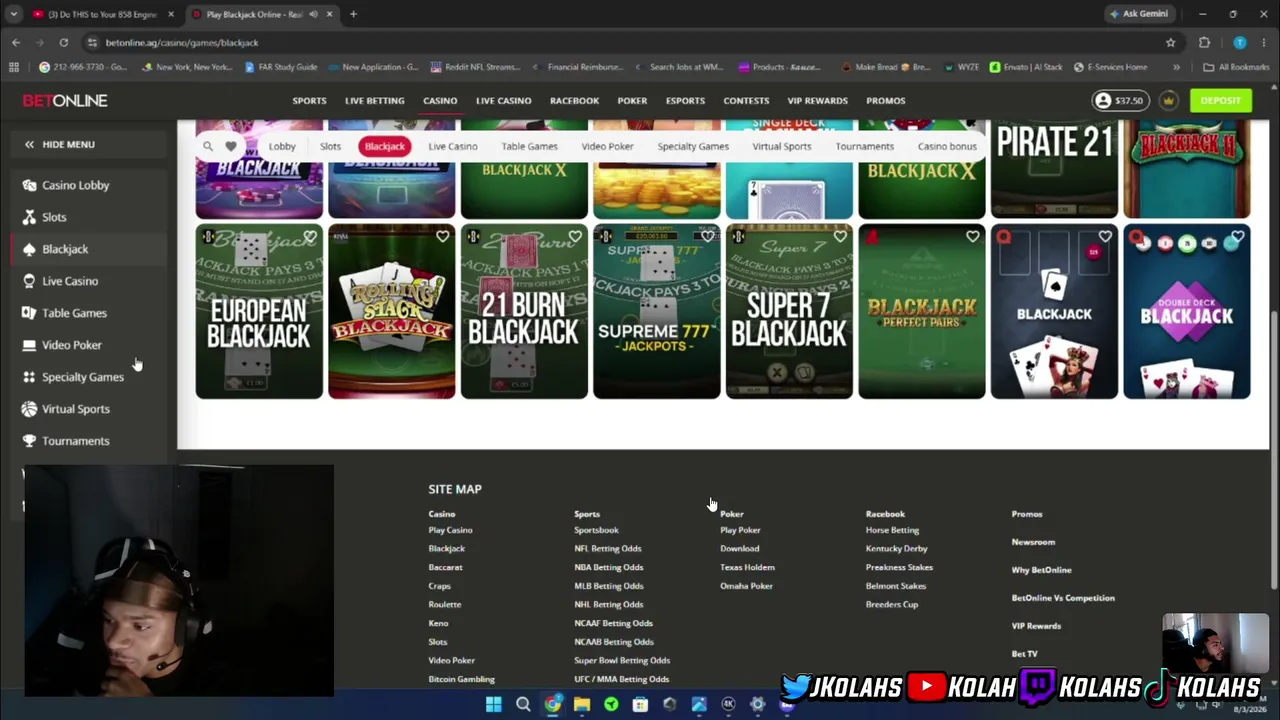
Task: Open the Chrome three-dot menu
Action: point(1264,43)
